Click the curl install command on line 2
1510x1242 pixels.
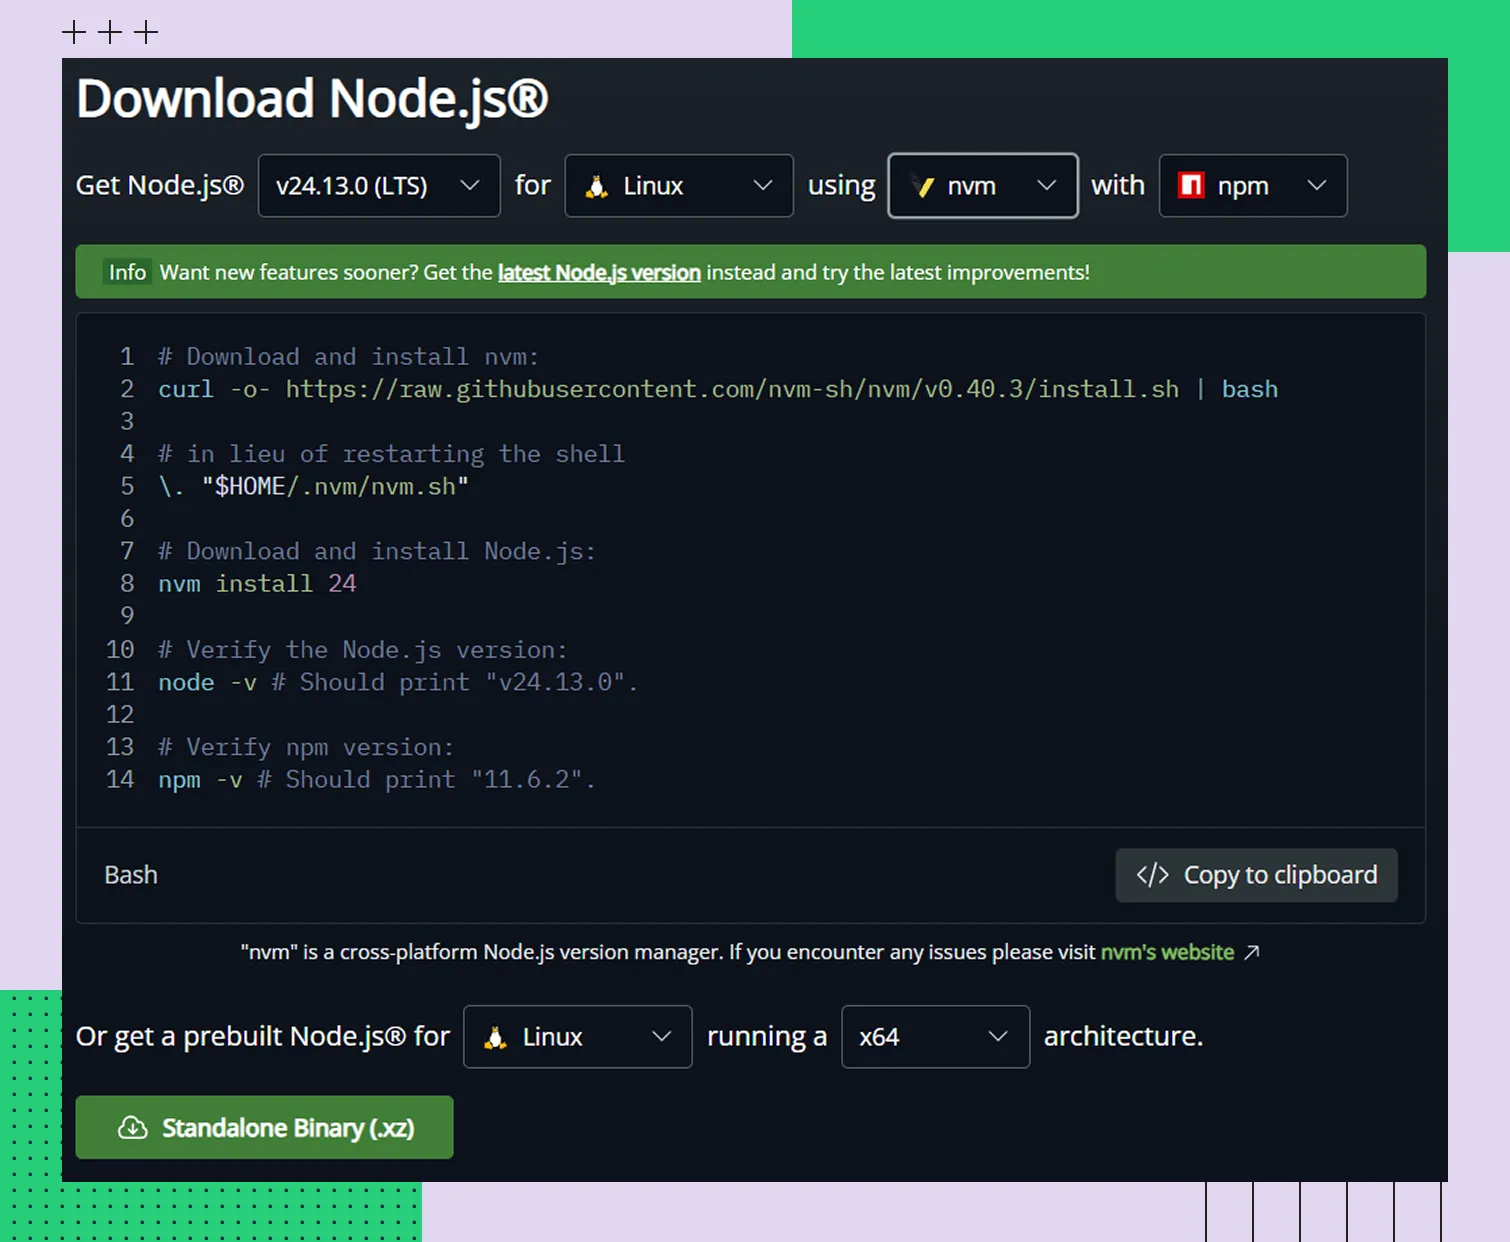coord(717,389)
